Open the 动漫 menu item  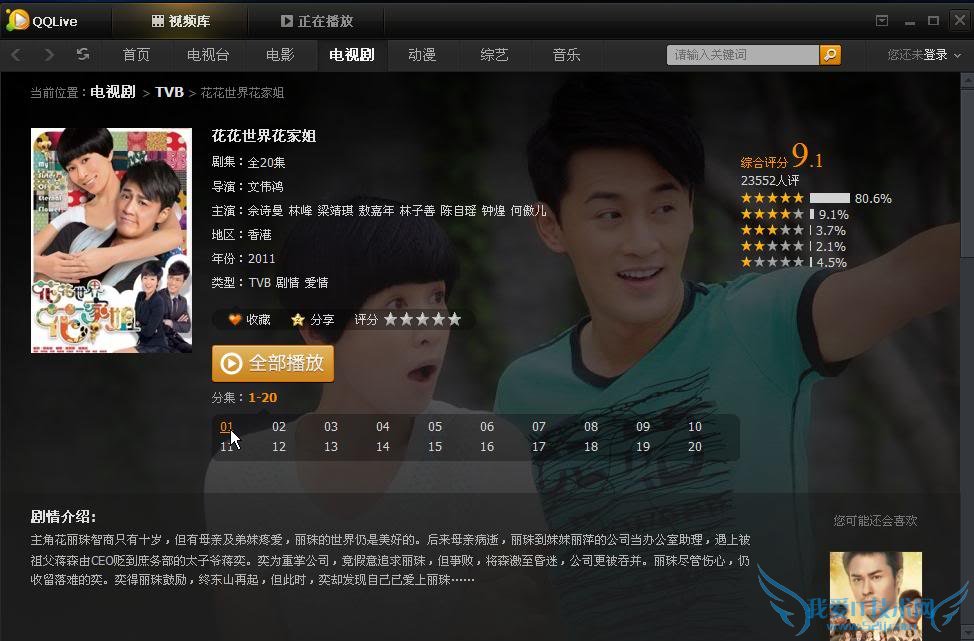(x=422, y=55)
